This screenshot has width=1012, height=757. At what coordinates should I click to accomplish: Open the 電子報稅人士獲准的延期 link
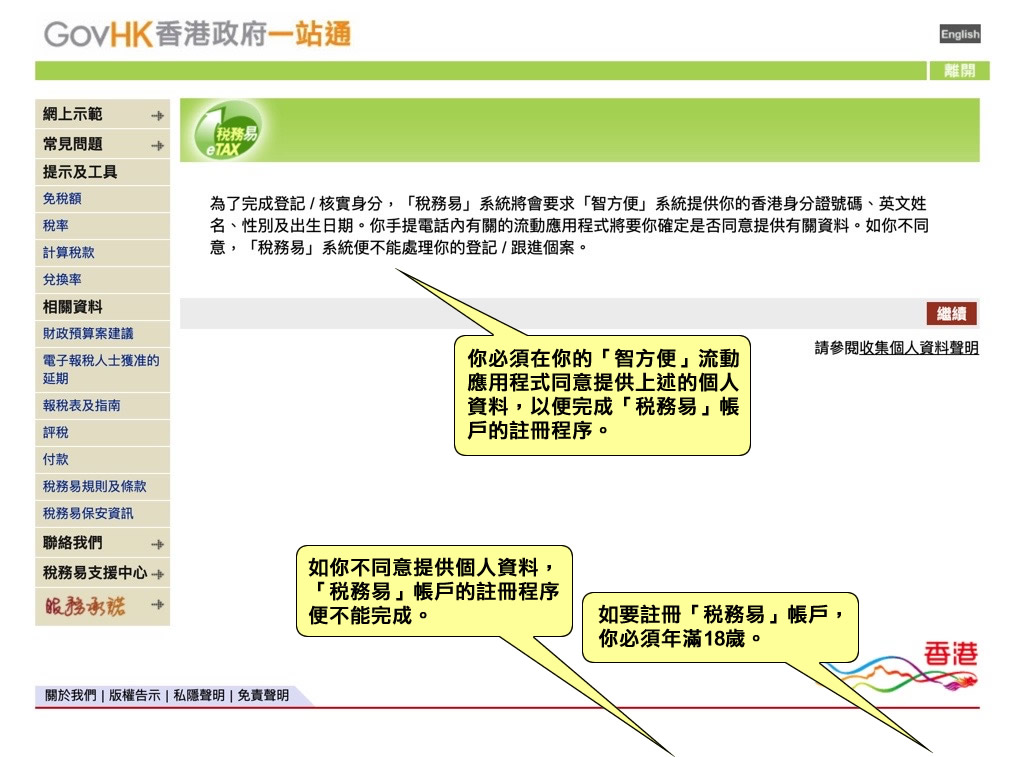pyautogui.click(x=101, y=369)
